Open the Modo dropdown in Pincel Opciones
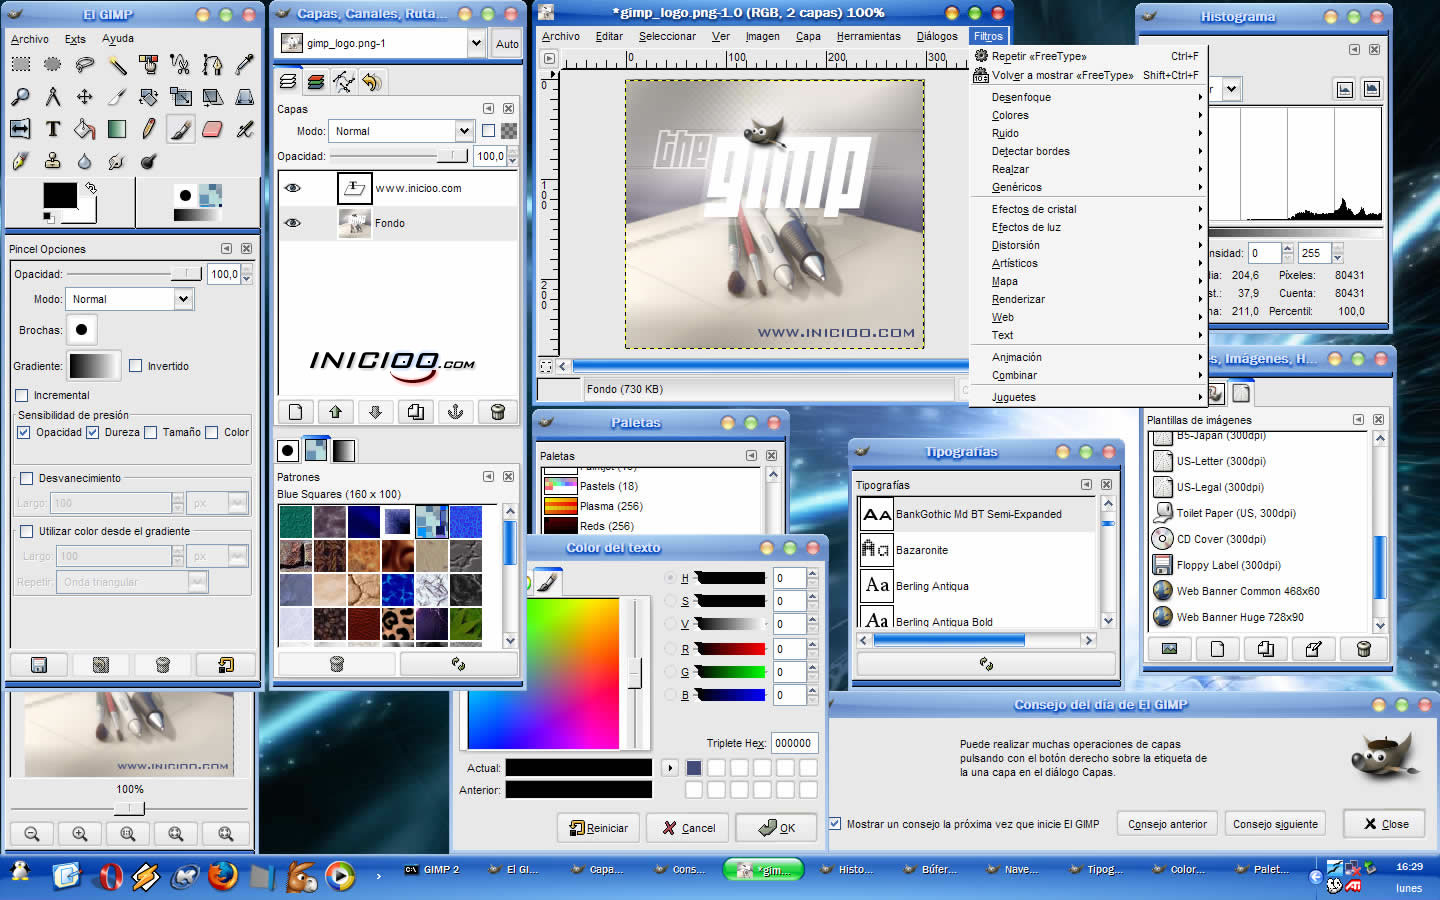This screenshot has height=900, width=1440. [x=129, y=299]
